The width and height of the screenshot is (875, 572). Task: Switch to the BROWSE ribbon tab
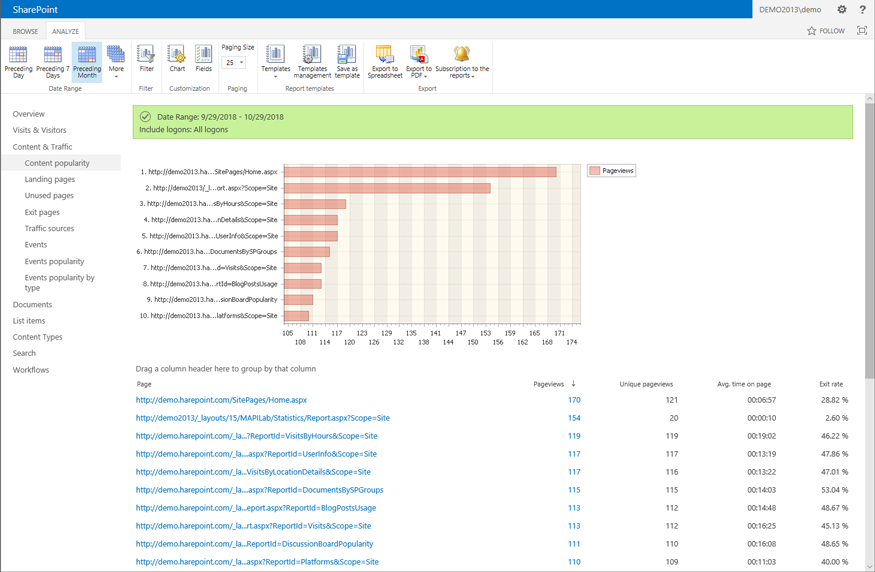[x=25, y=31]
